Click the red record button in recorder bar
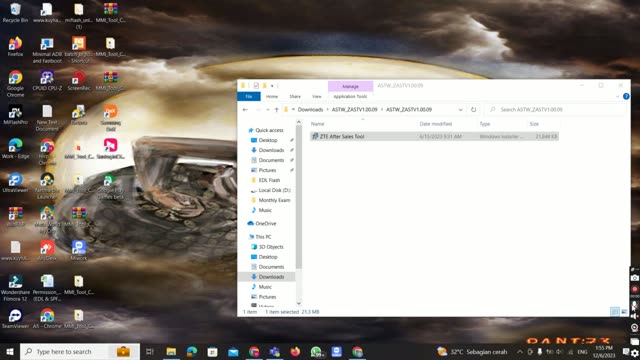 point(634,289)
